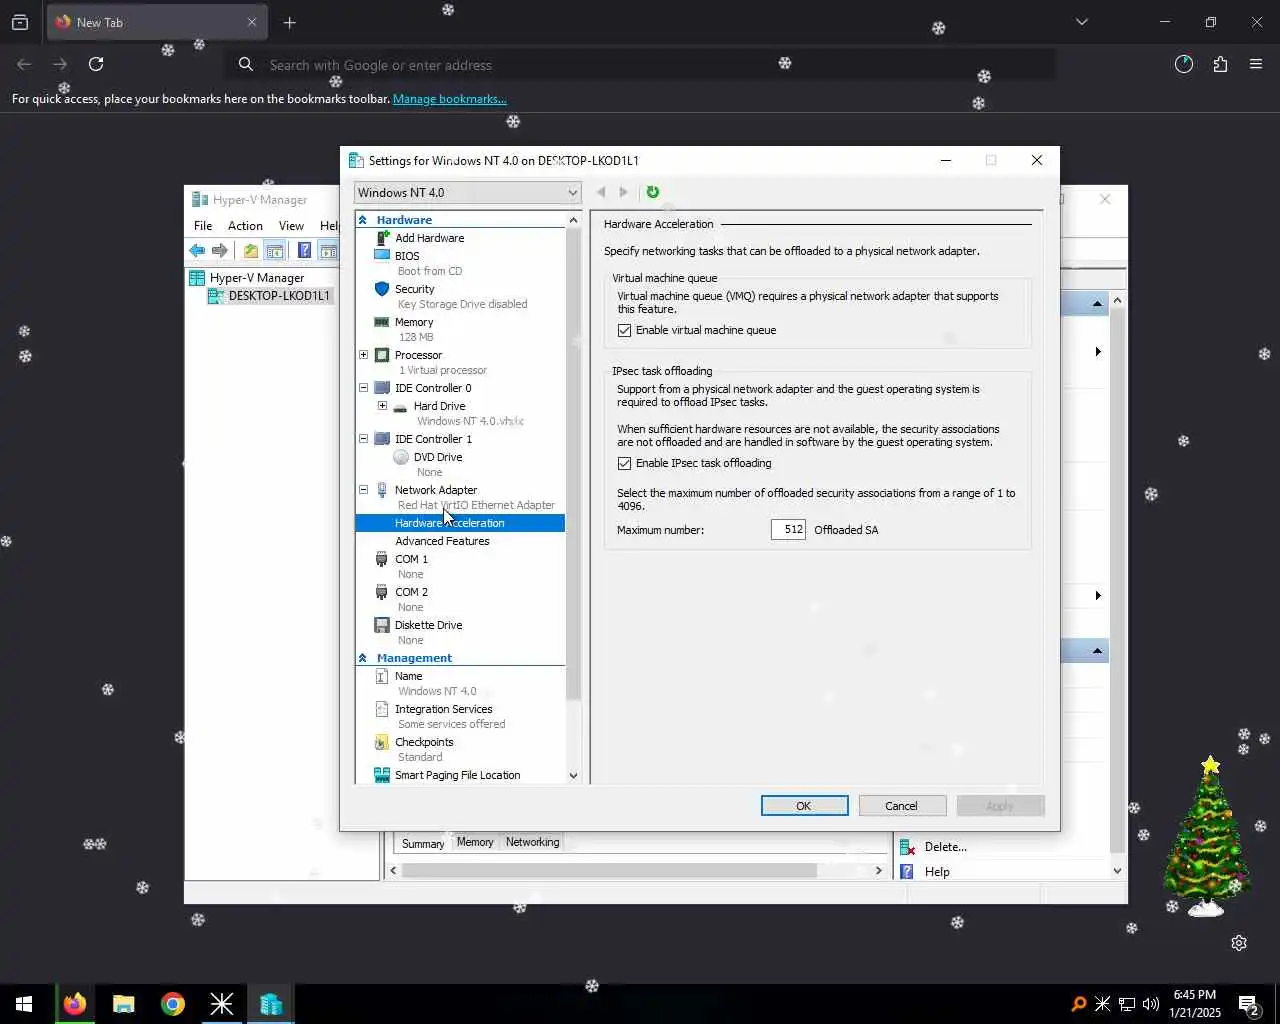The width and height of the screenshot is (1280, 1024).
Task: Click the help question-mark toolbar icon
Action: click(x=304, y=250)
